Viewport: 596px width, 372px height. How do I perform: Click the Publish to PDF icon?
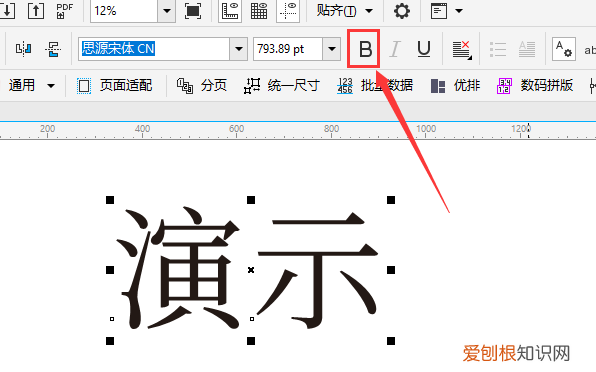coord(64,11)
